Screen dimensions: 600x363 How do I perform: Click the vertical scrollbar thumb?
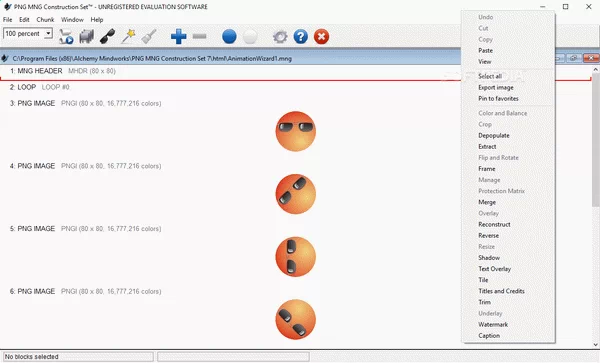[596, 140]
